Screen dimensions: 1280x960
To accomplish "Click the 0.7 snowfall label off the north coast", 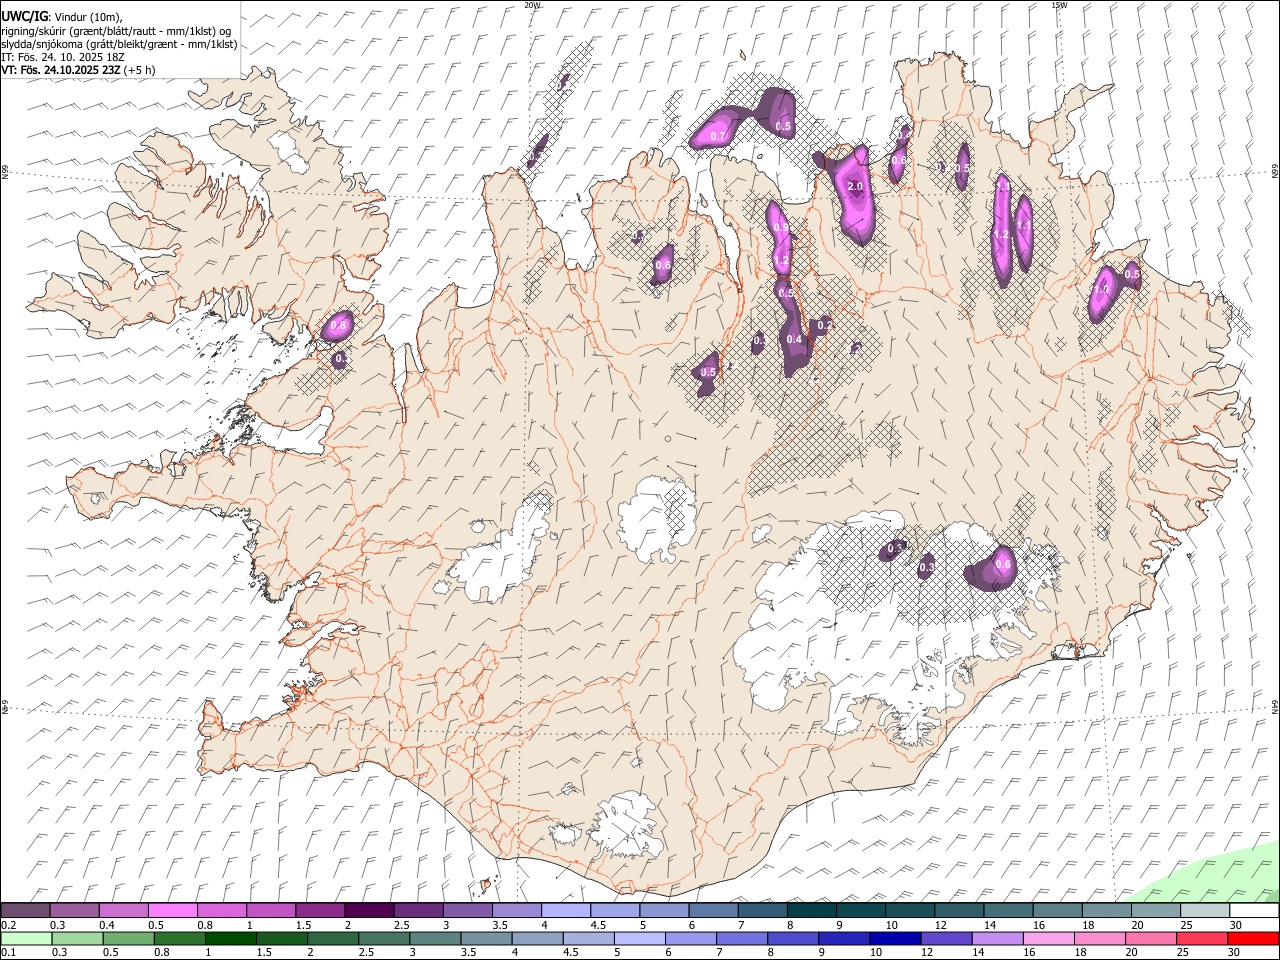I will point(717,136).
